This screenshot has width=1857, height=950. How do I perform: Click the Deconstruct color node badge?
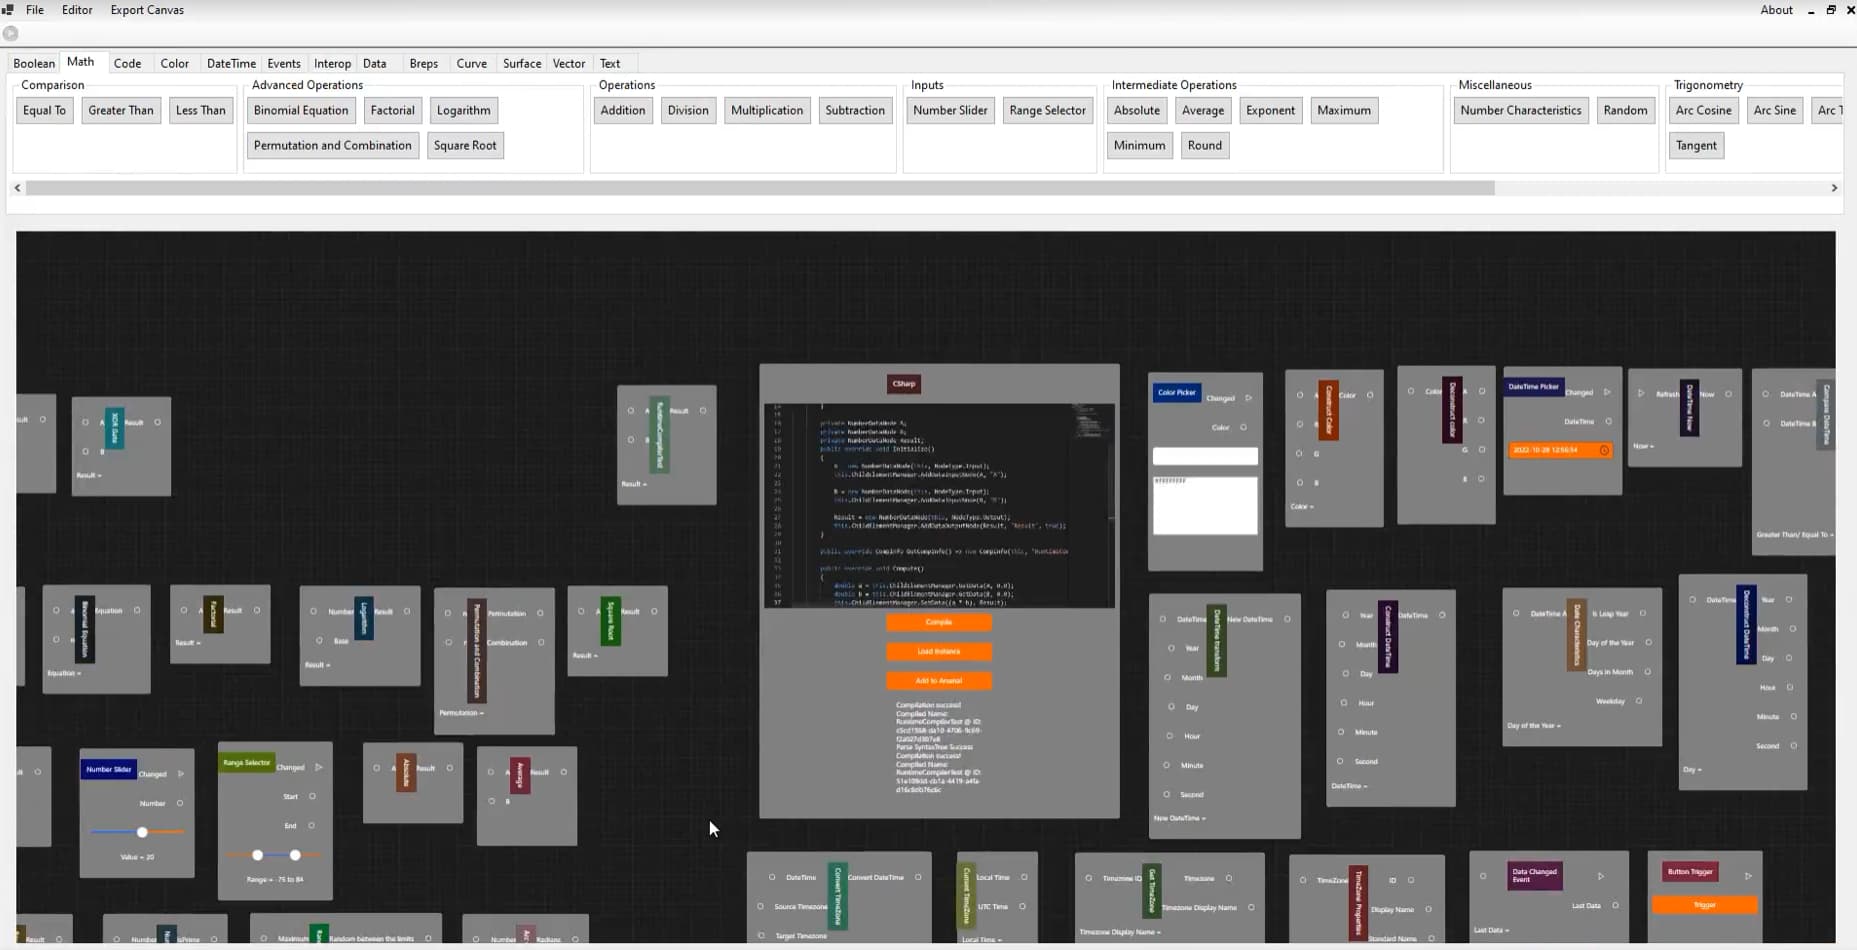pos(1452,410)
